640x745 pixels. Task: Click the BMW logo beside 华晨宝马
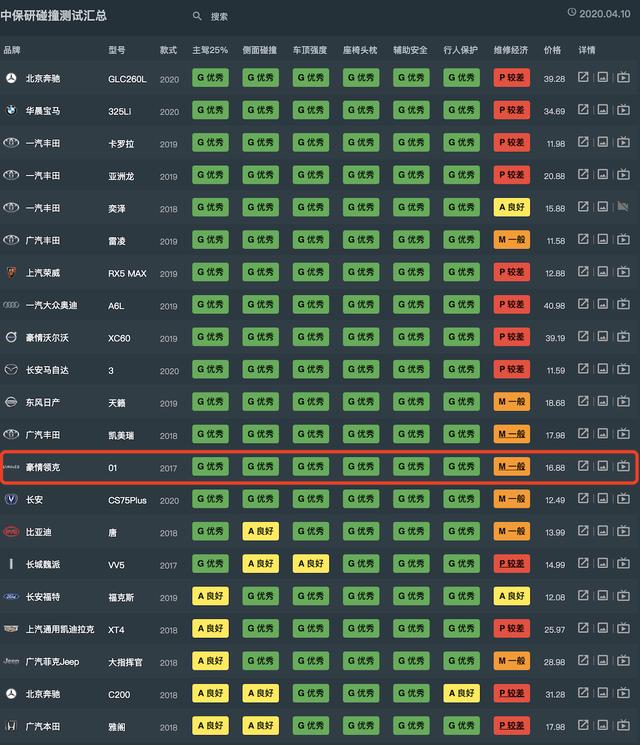tap(11, 110)
